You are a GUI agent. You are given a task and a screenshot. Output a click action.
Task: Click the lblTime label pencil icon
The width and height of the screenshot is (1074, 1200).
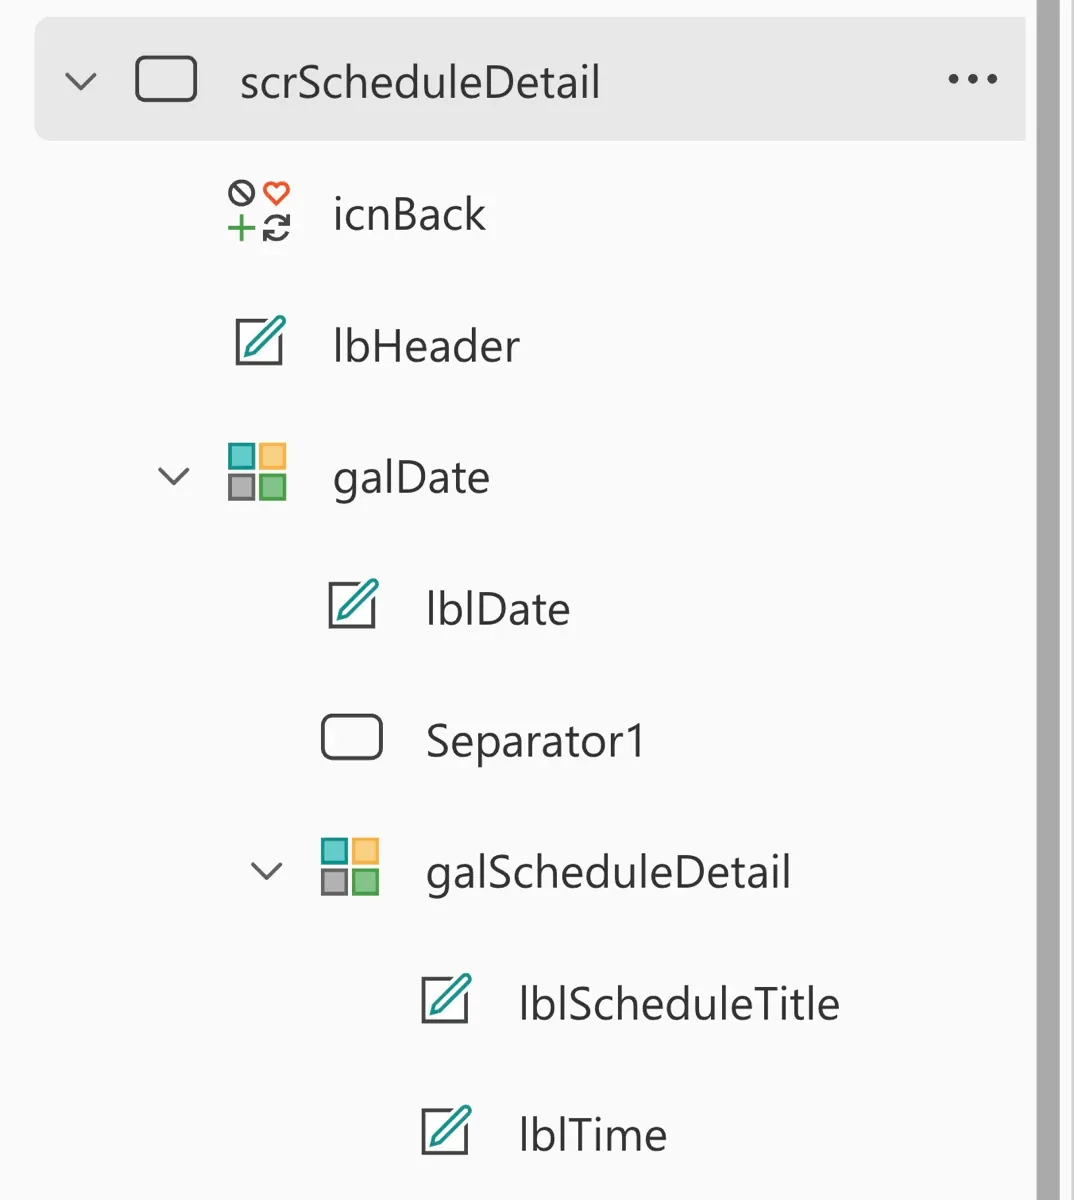pyautogui.click(x=446, y=1130)
